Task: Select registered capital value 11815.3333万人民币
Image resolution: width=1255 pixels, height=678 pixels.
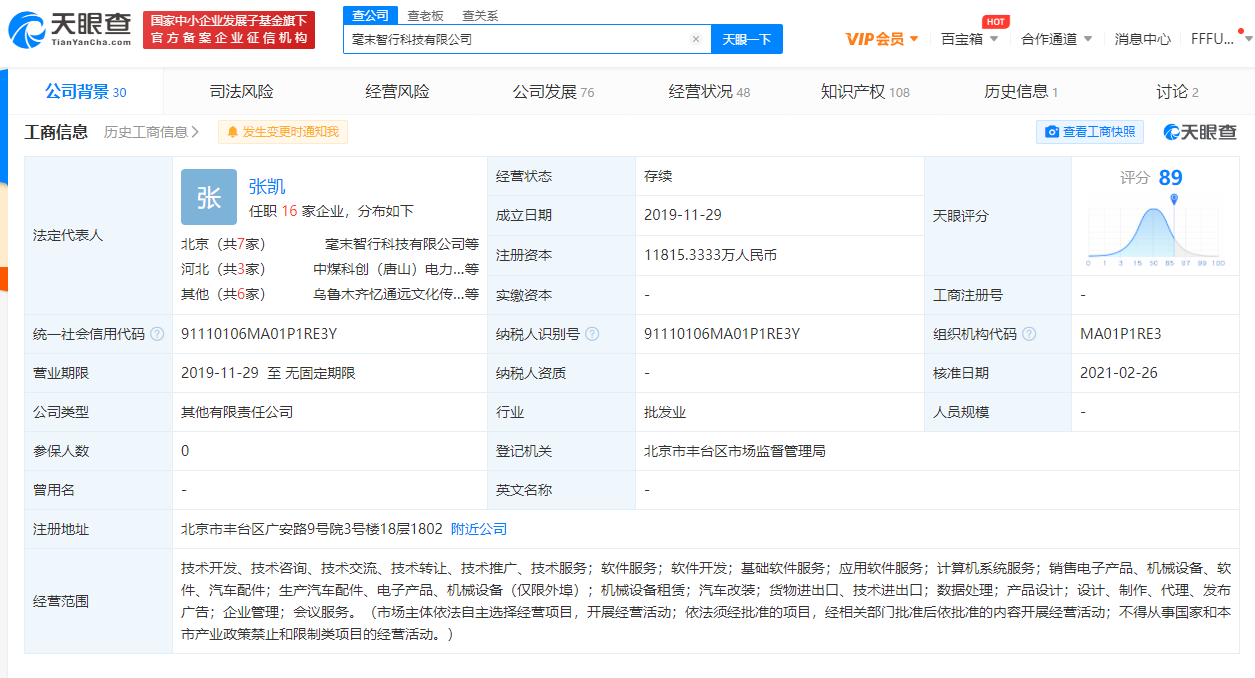Action: (711, 255)
